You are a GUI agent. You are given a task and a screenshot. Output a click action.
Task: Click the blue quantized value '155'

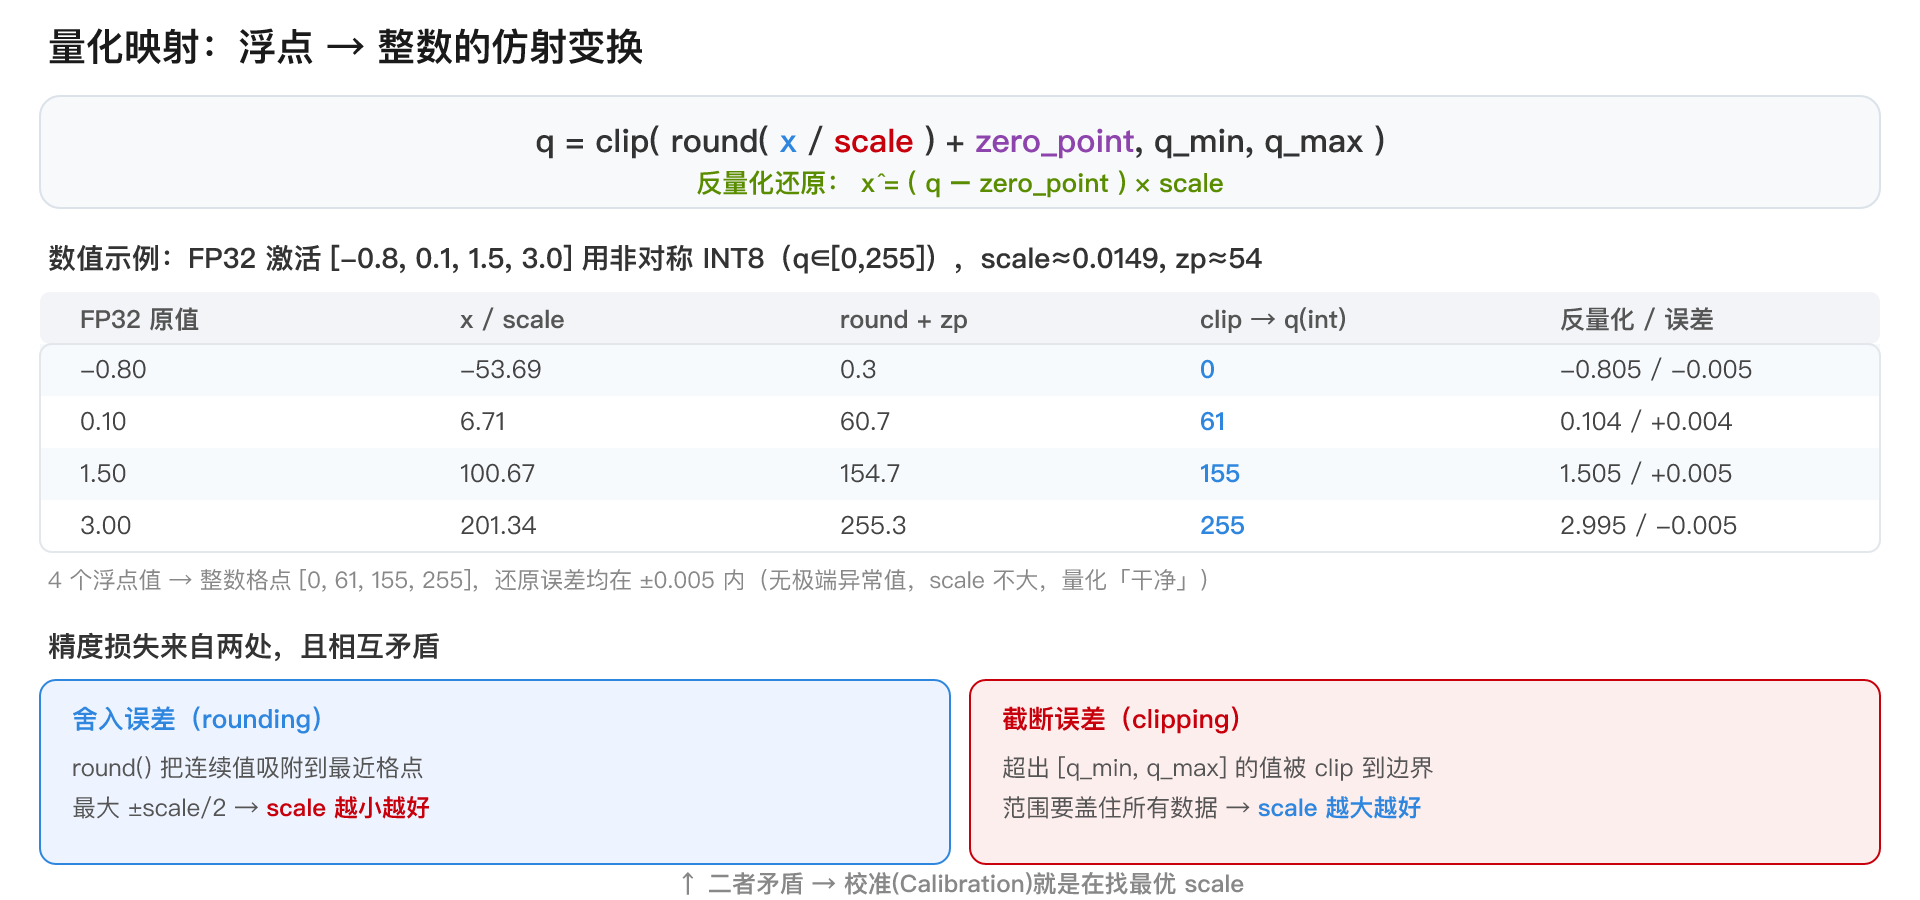(x=1220, y=474)
